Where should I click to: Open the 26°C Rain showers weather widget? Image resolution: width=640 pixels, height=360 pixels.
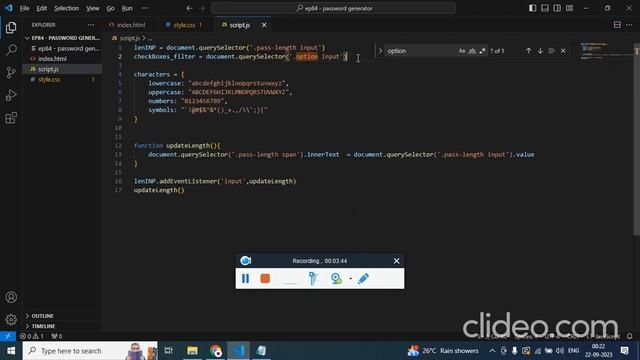[x=443, y=351]
